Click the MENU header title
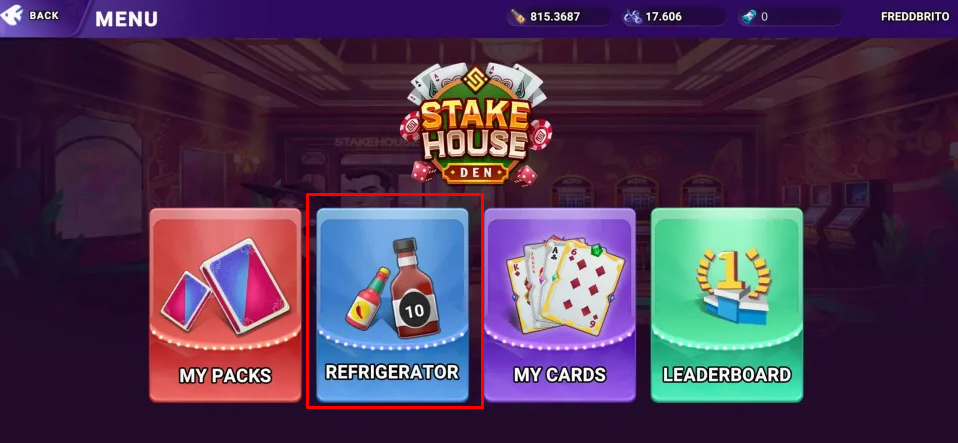Screen dimensions: 958x443 point(126,19)
